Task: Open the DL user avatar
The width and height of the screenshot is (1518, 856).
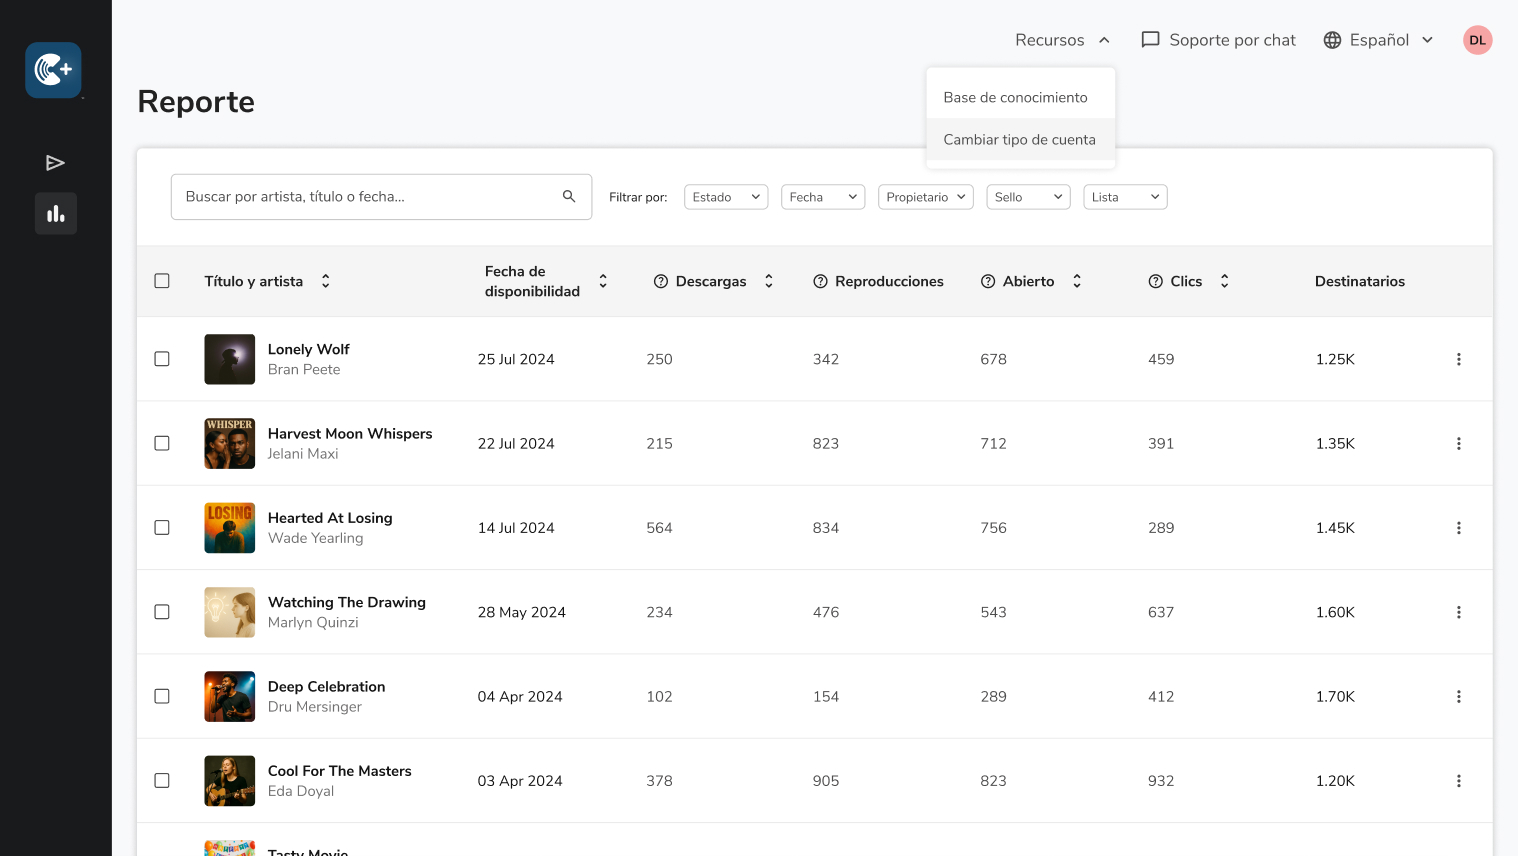Action: (x=1477, y=40)
